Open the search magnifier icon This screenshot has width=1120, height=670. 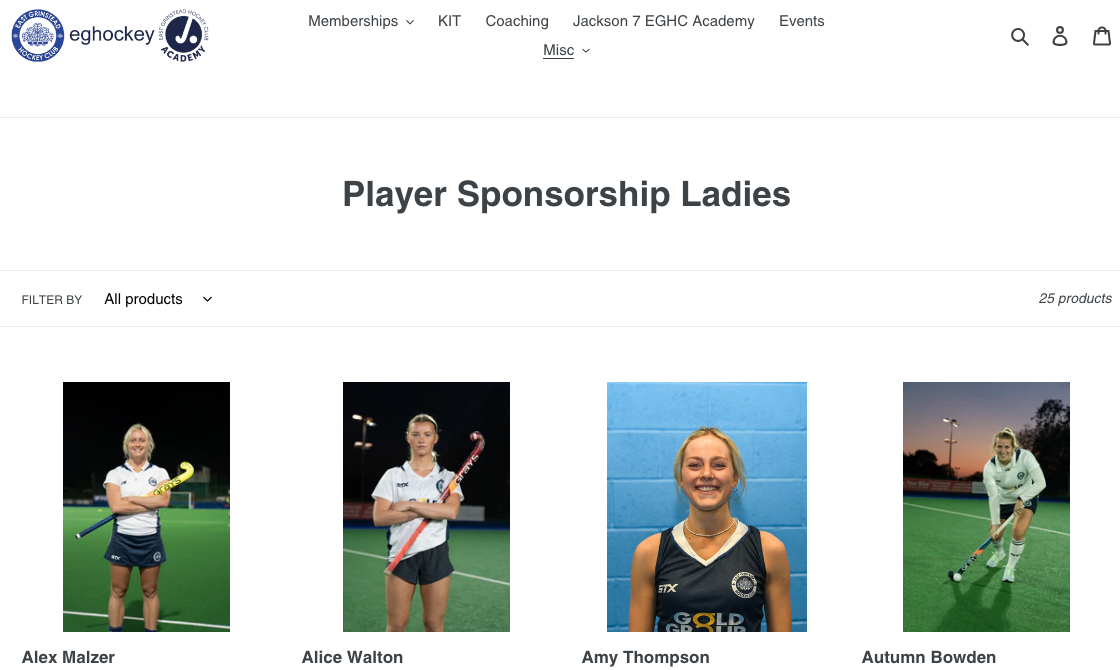point(1019,36)
